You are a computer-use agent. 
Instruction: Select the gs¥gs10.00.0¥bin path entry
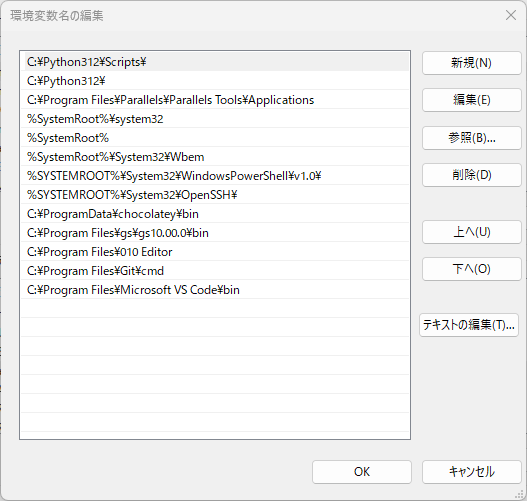click(215, 233)
